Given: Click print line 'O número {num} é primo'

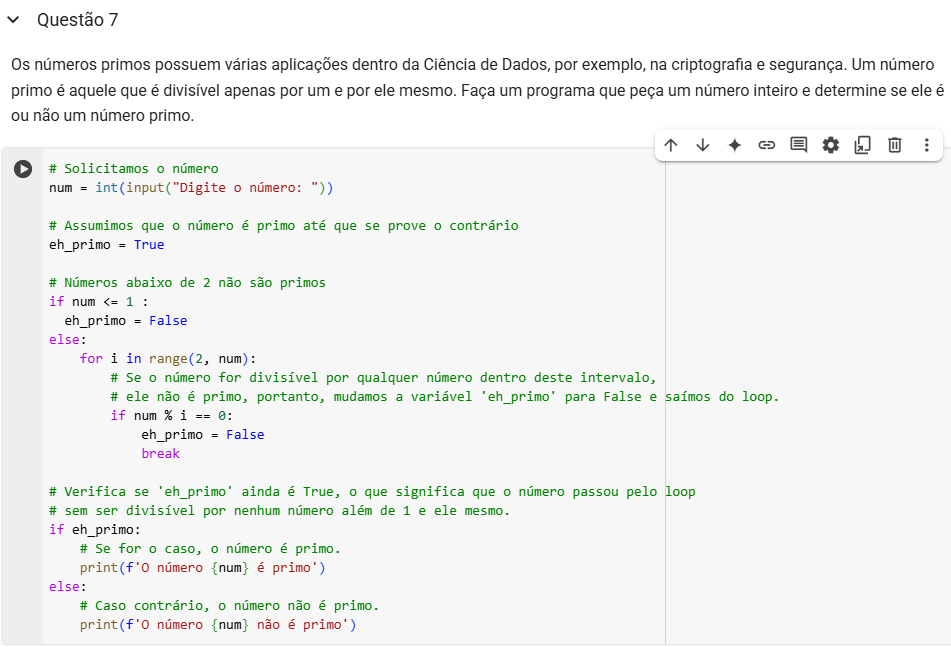Looking at the screenshot, I should click(203, 568).
